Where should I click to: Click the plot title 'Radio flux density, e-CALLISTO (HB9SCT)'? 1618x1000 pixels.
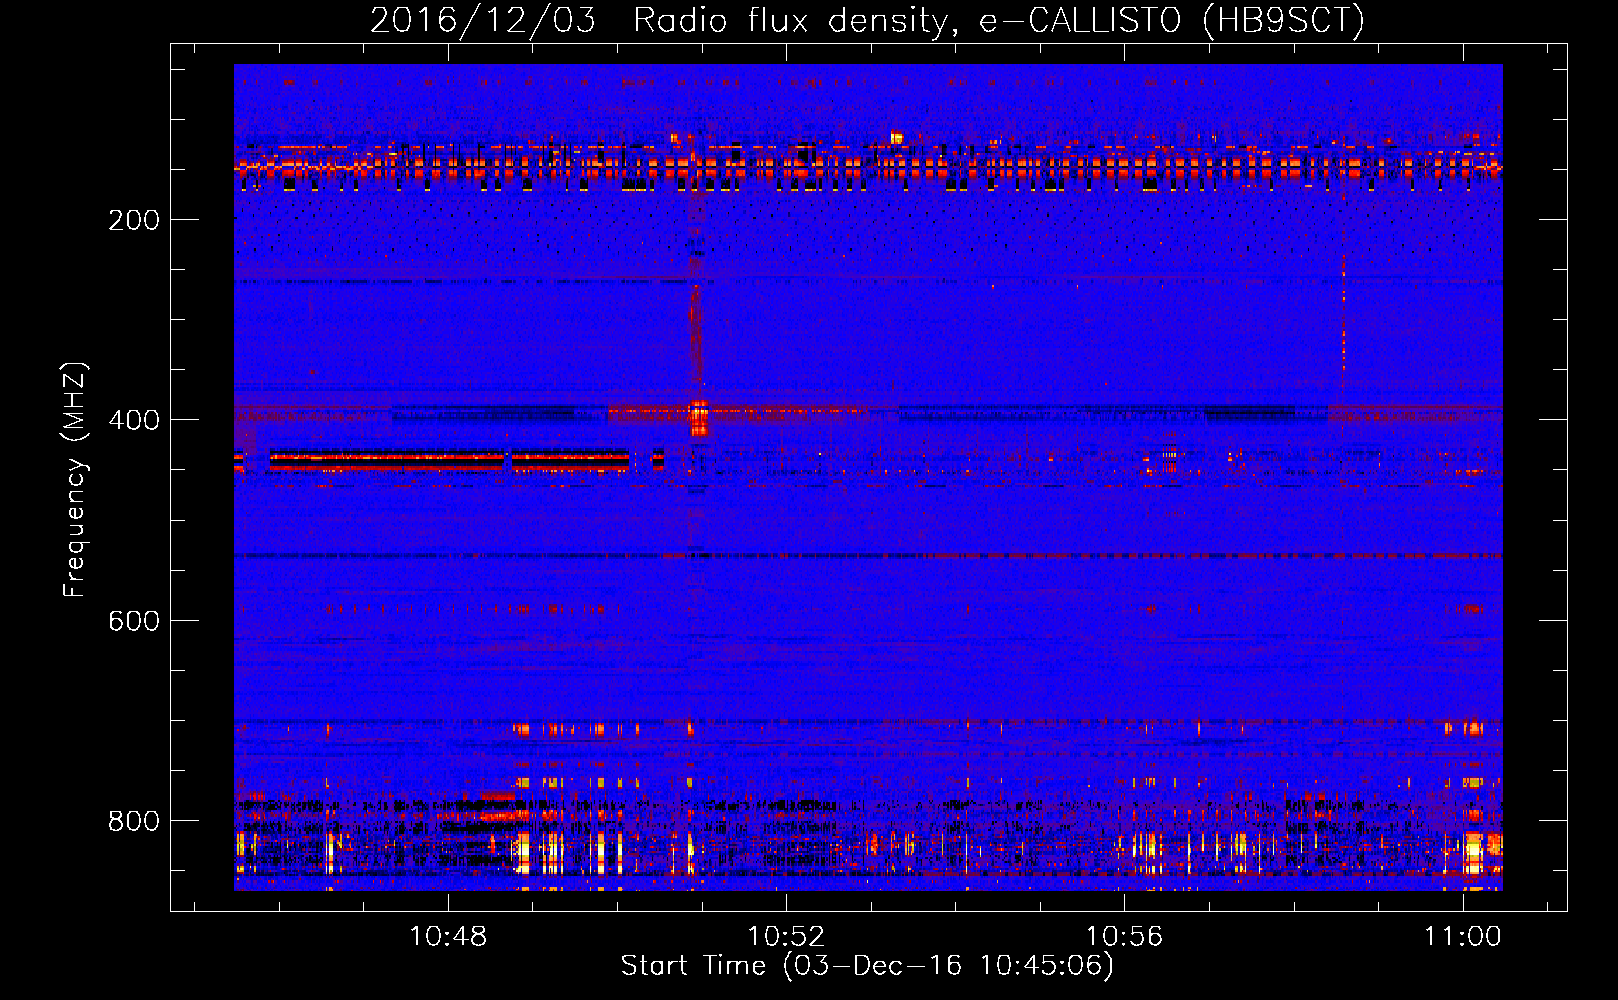(x=998, y=20)
